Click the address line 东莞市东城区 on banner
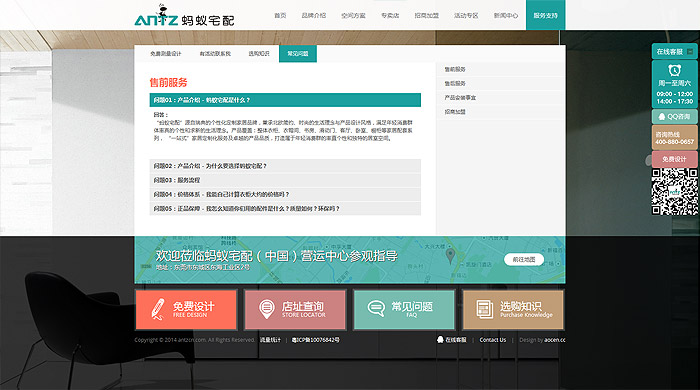The image size is (700, 390). (203, 268)
